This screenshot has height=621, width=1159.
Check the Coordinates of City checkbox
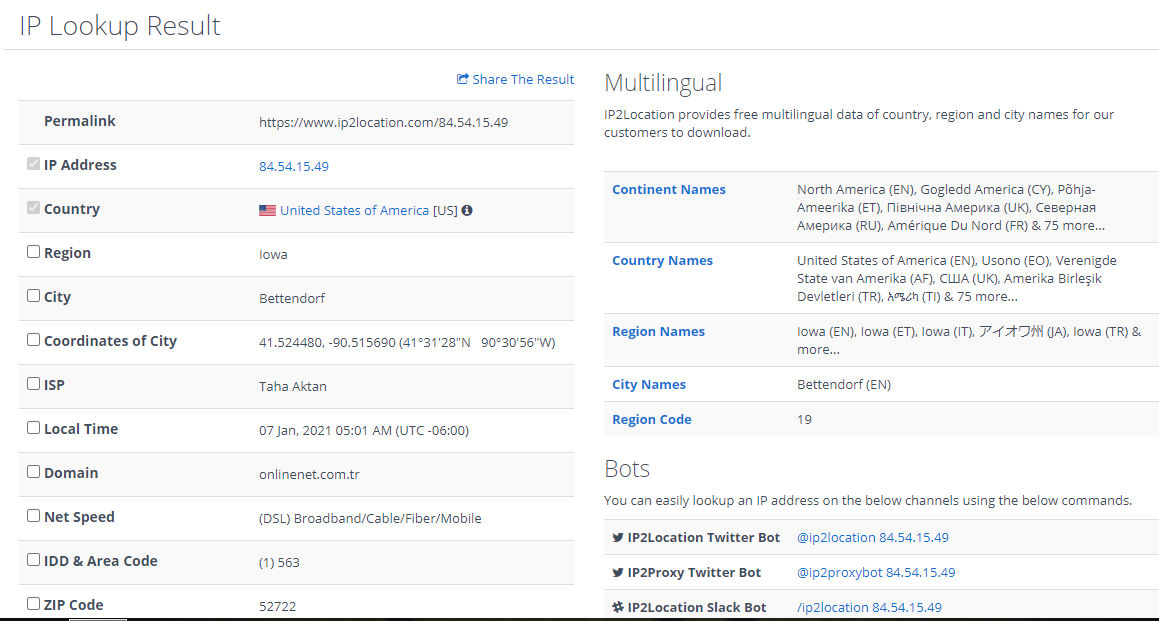click(33, 339)
